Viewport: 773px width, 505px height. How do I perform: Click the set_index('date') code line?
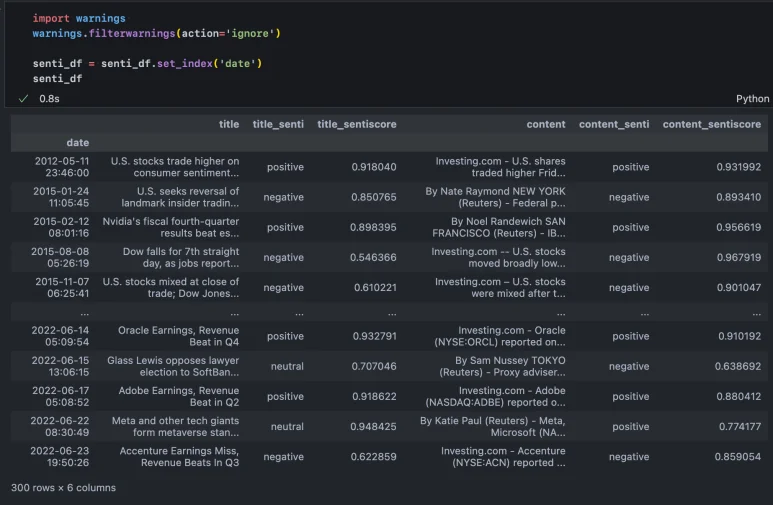(x=147, y=63)
